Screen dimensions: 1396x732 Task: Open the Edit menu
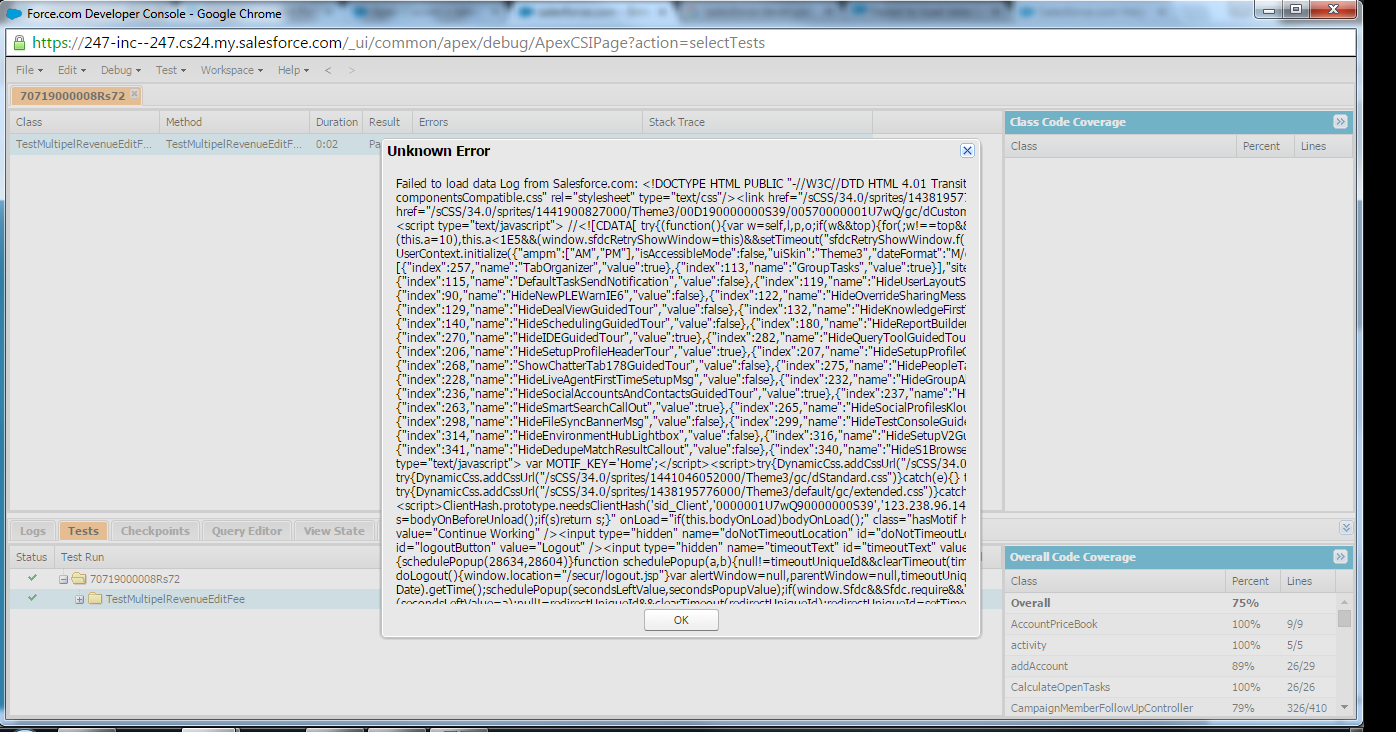pyautogui.click(x=71, y=70)
